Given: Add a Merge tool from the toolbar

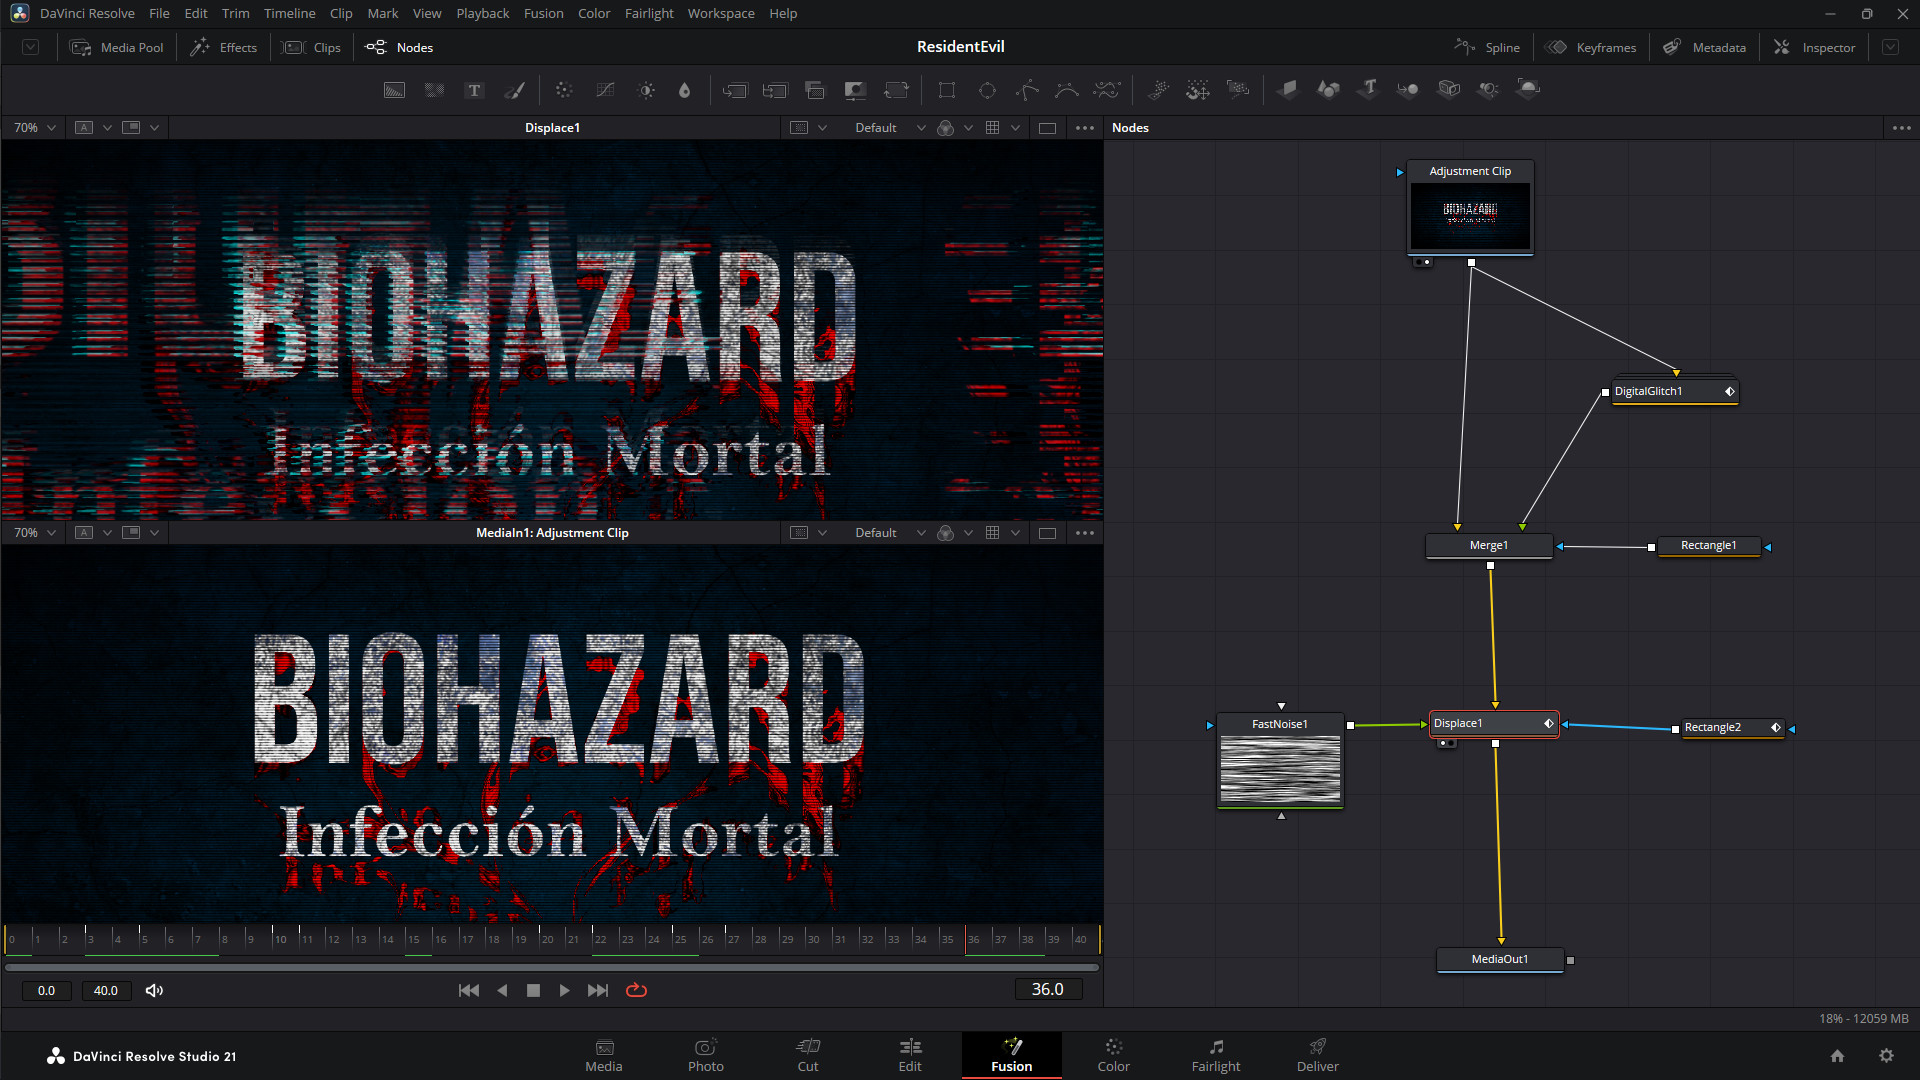Looking at the screenshot, I should 735,90.
